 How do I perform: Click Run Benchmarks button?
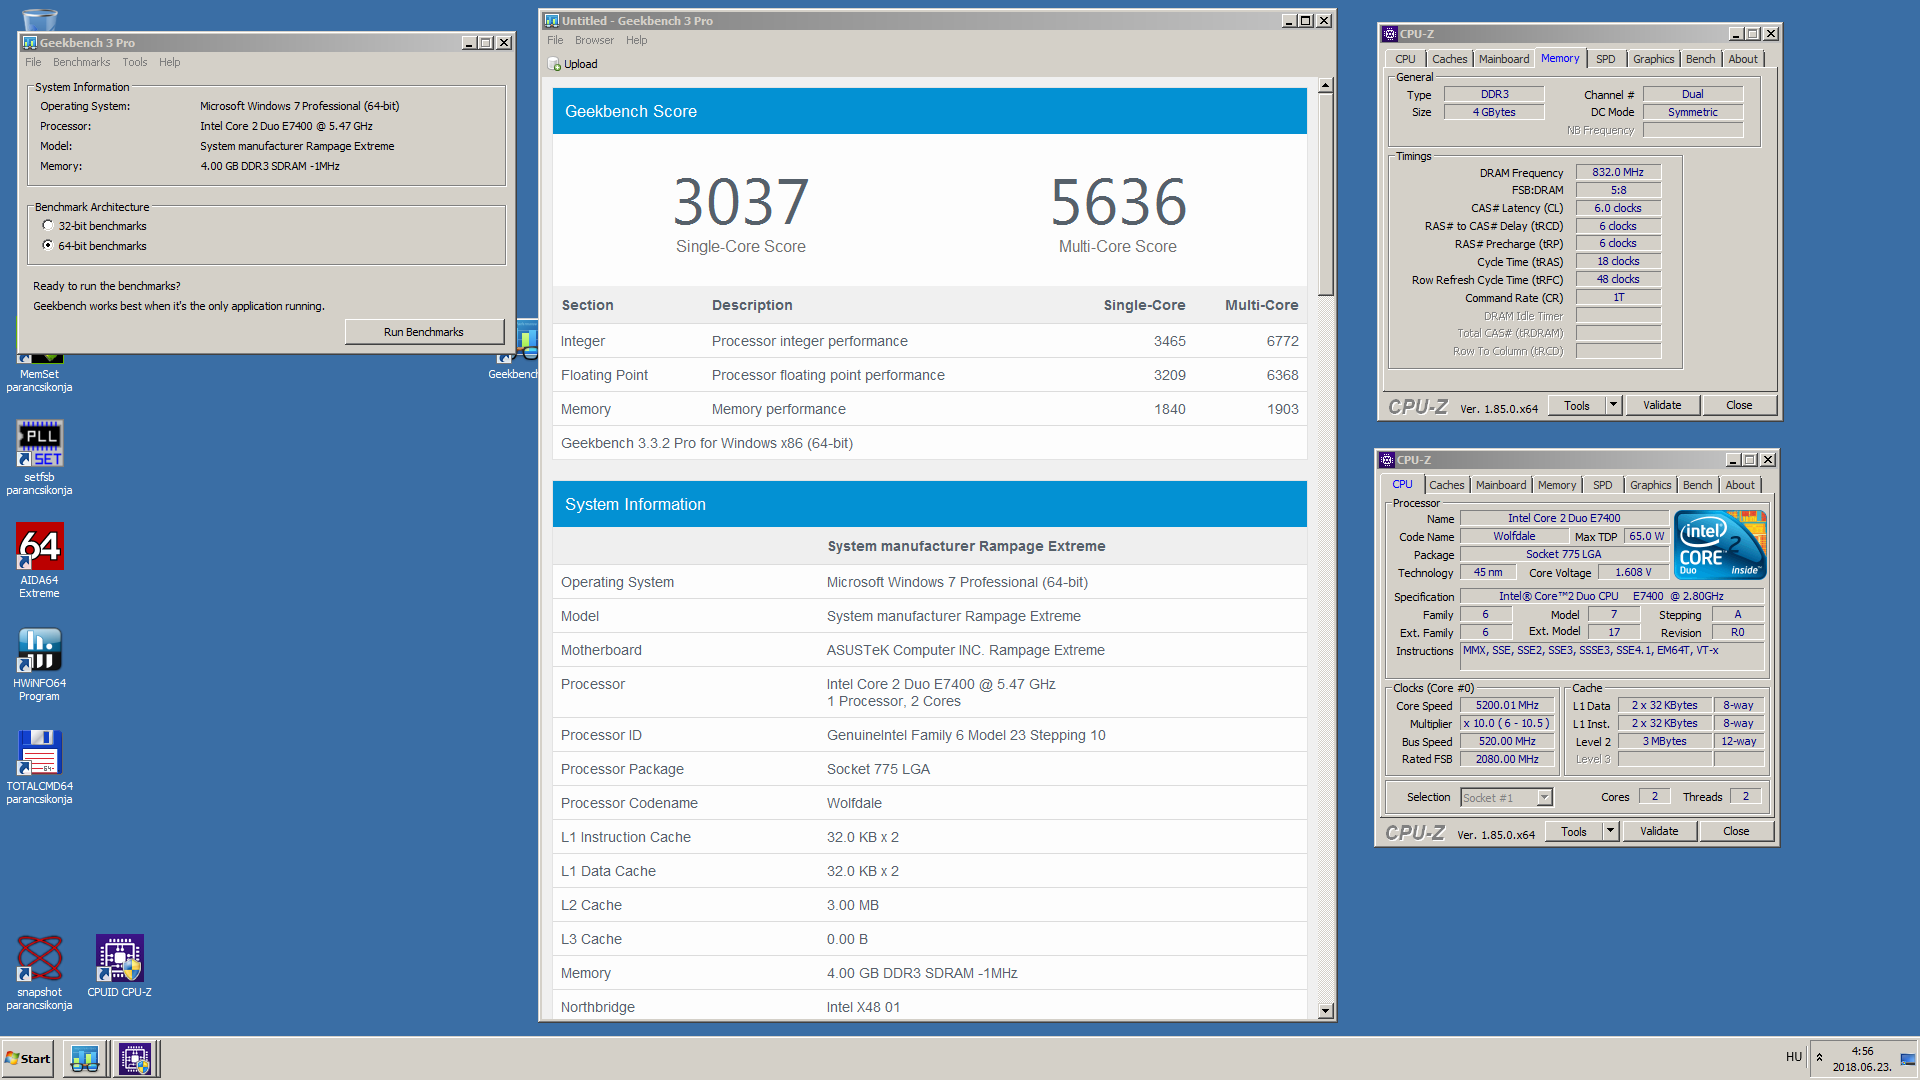pyautogui.click(x=424, y=332)
